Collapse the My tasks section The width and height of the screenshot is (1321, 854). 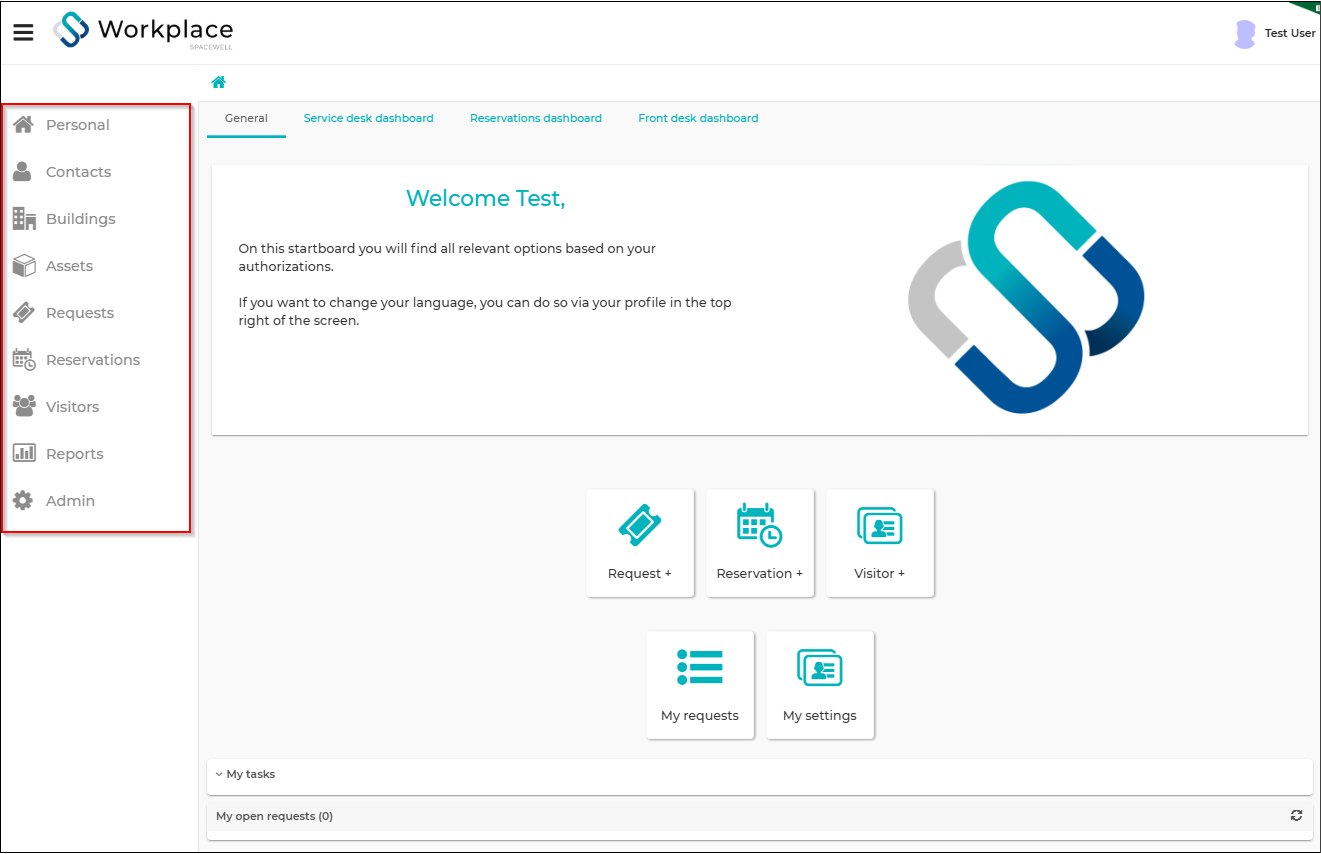pos(245,774)
